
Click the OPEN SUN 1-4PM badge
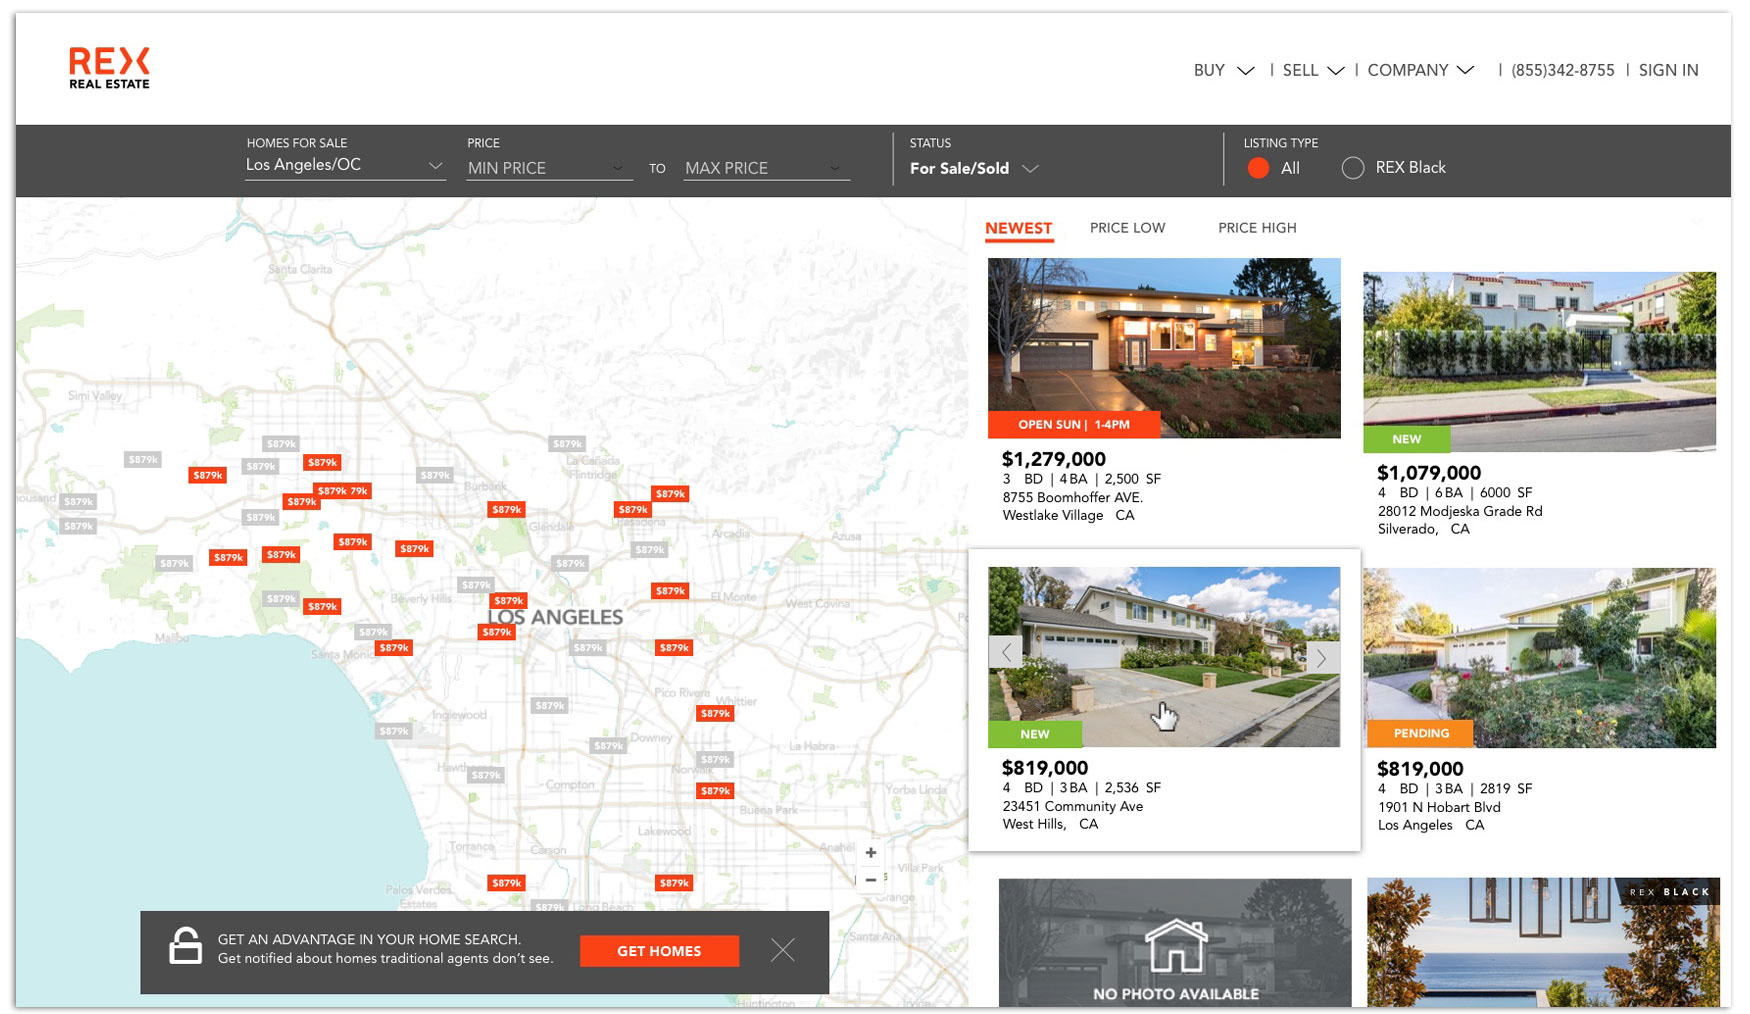pyautogui.click(x=1074, y=425)
